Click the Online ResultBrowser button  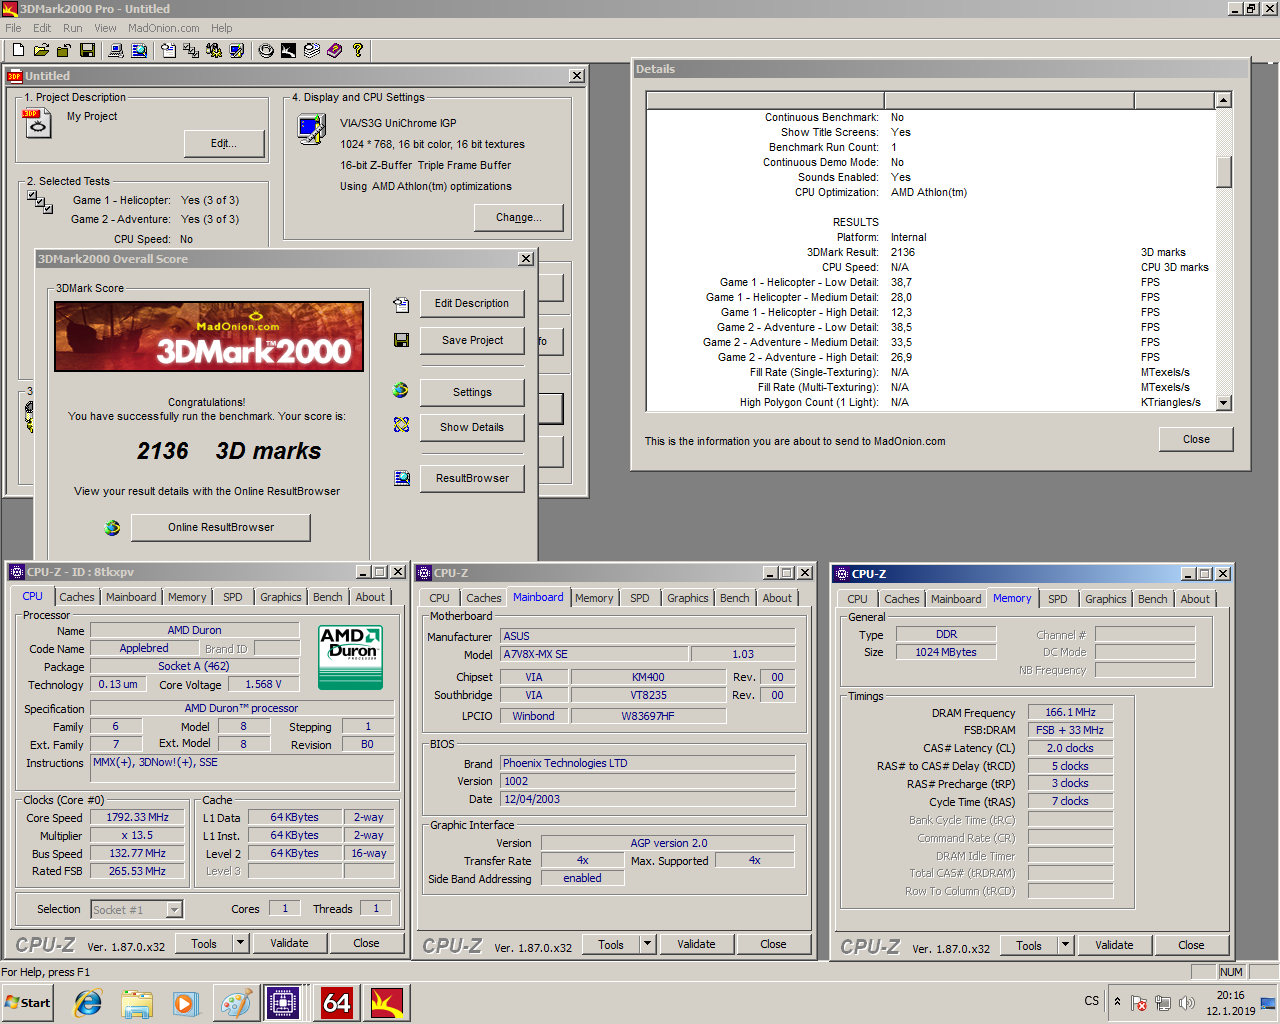tap(221, 527)
